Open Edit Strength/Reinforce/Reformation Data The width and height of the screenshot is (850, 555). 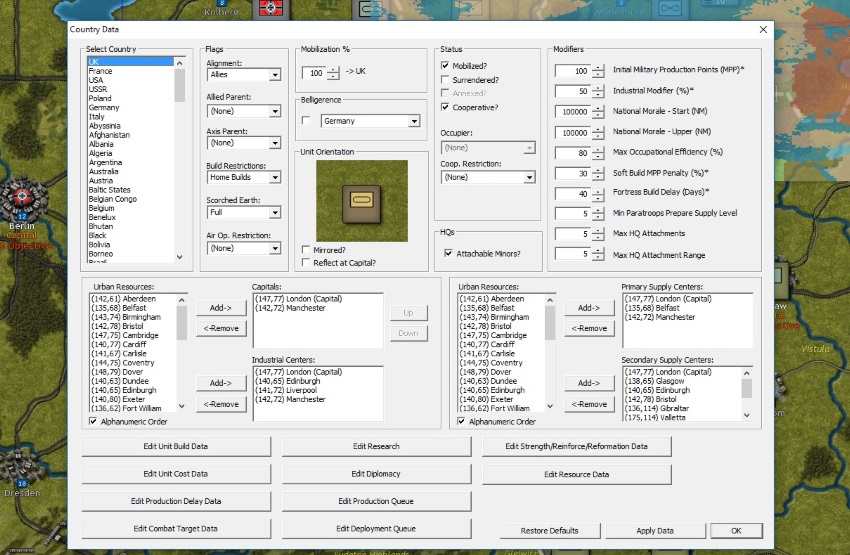576,446
